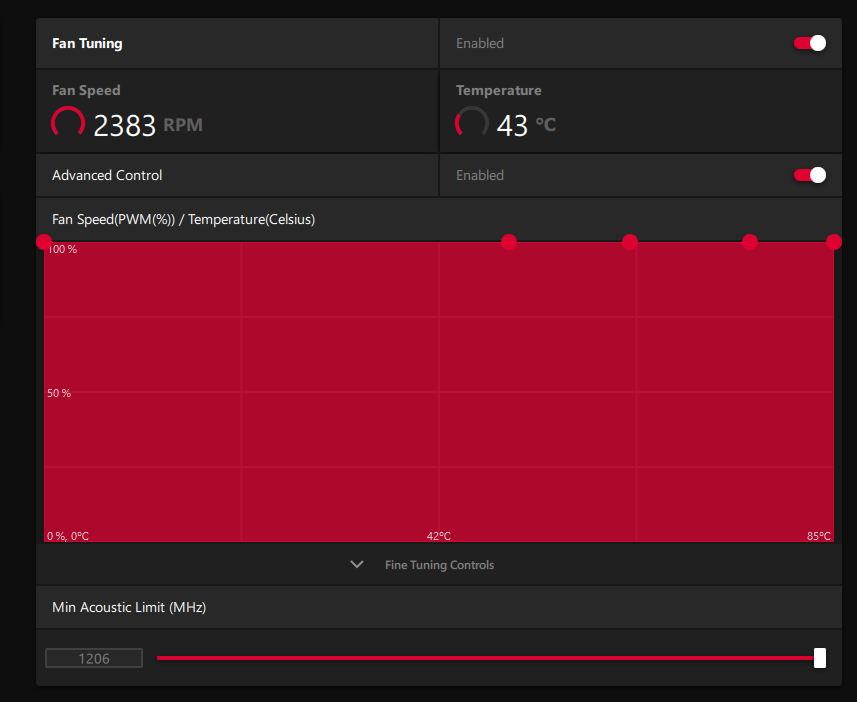
Task: Select the second fan curve point from left
Action: pos(509,242)
